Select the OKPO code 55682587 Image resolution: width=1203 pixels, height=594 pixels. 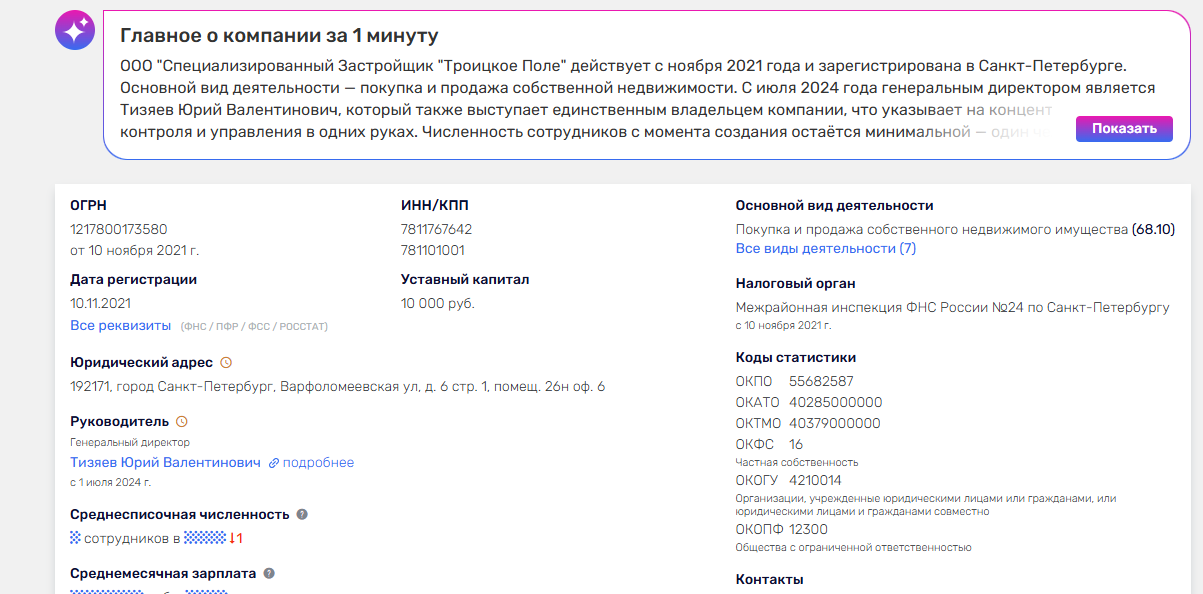[821, 381]
